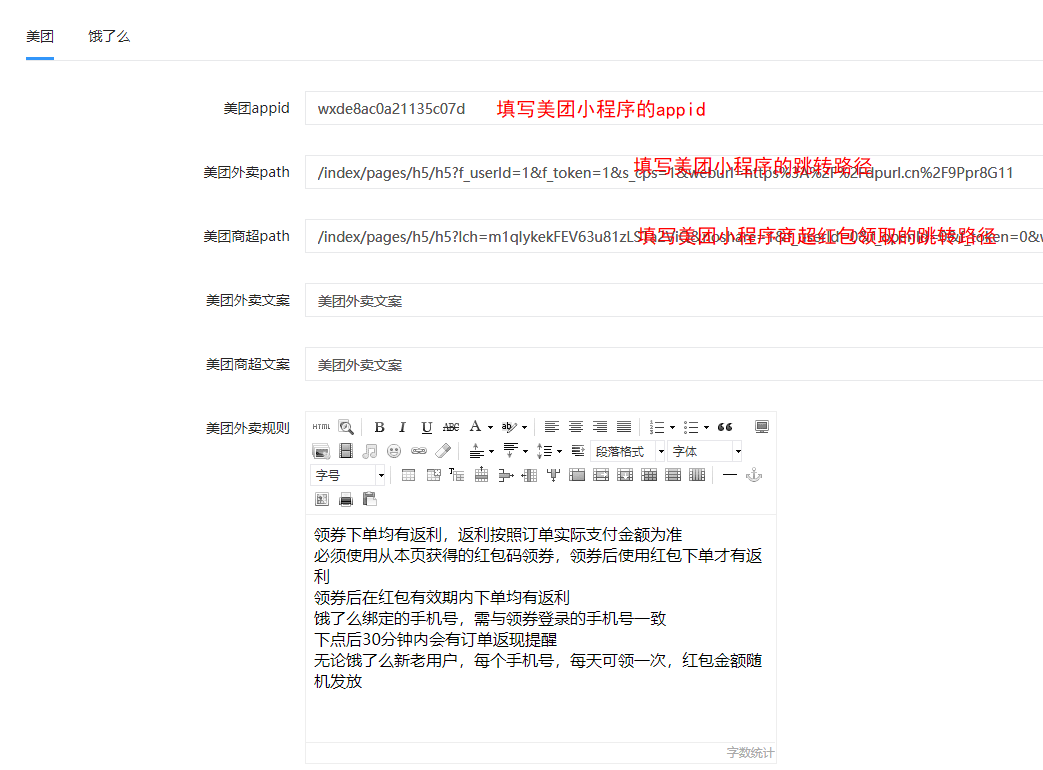Open the bullet list style dropdown
Viewport: 1043px width, 770px height.
tap(706, 428)
